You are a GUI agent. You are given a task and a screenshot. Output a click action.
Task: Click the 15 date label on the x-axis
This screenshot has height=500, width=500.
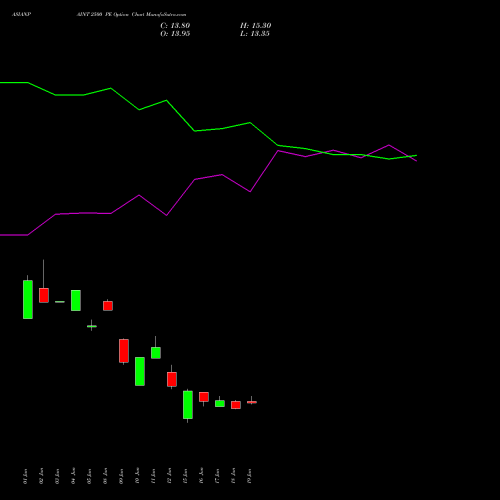(185, 476)
